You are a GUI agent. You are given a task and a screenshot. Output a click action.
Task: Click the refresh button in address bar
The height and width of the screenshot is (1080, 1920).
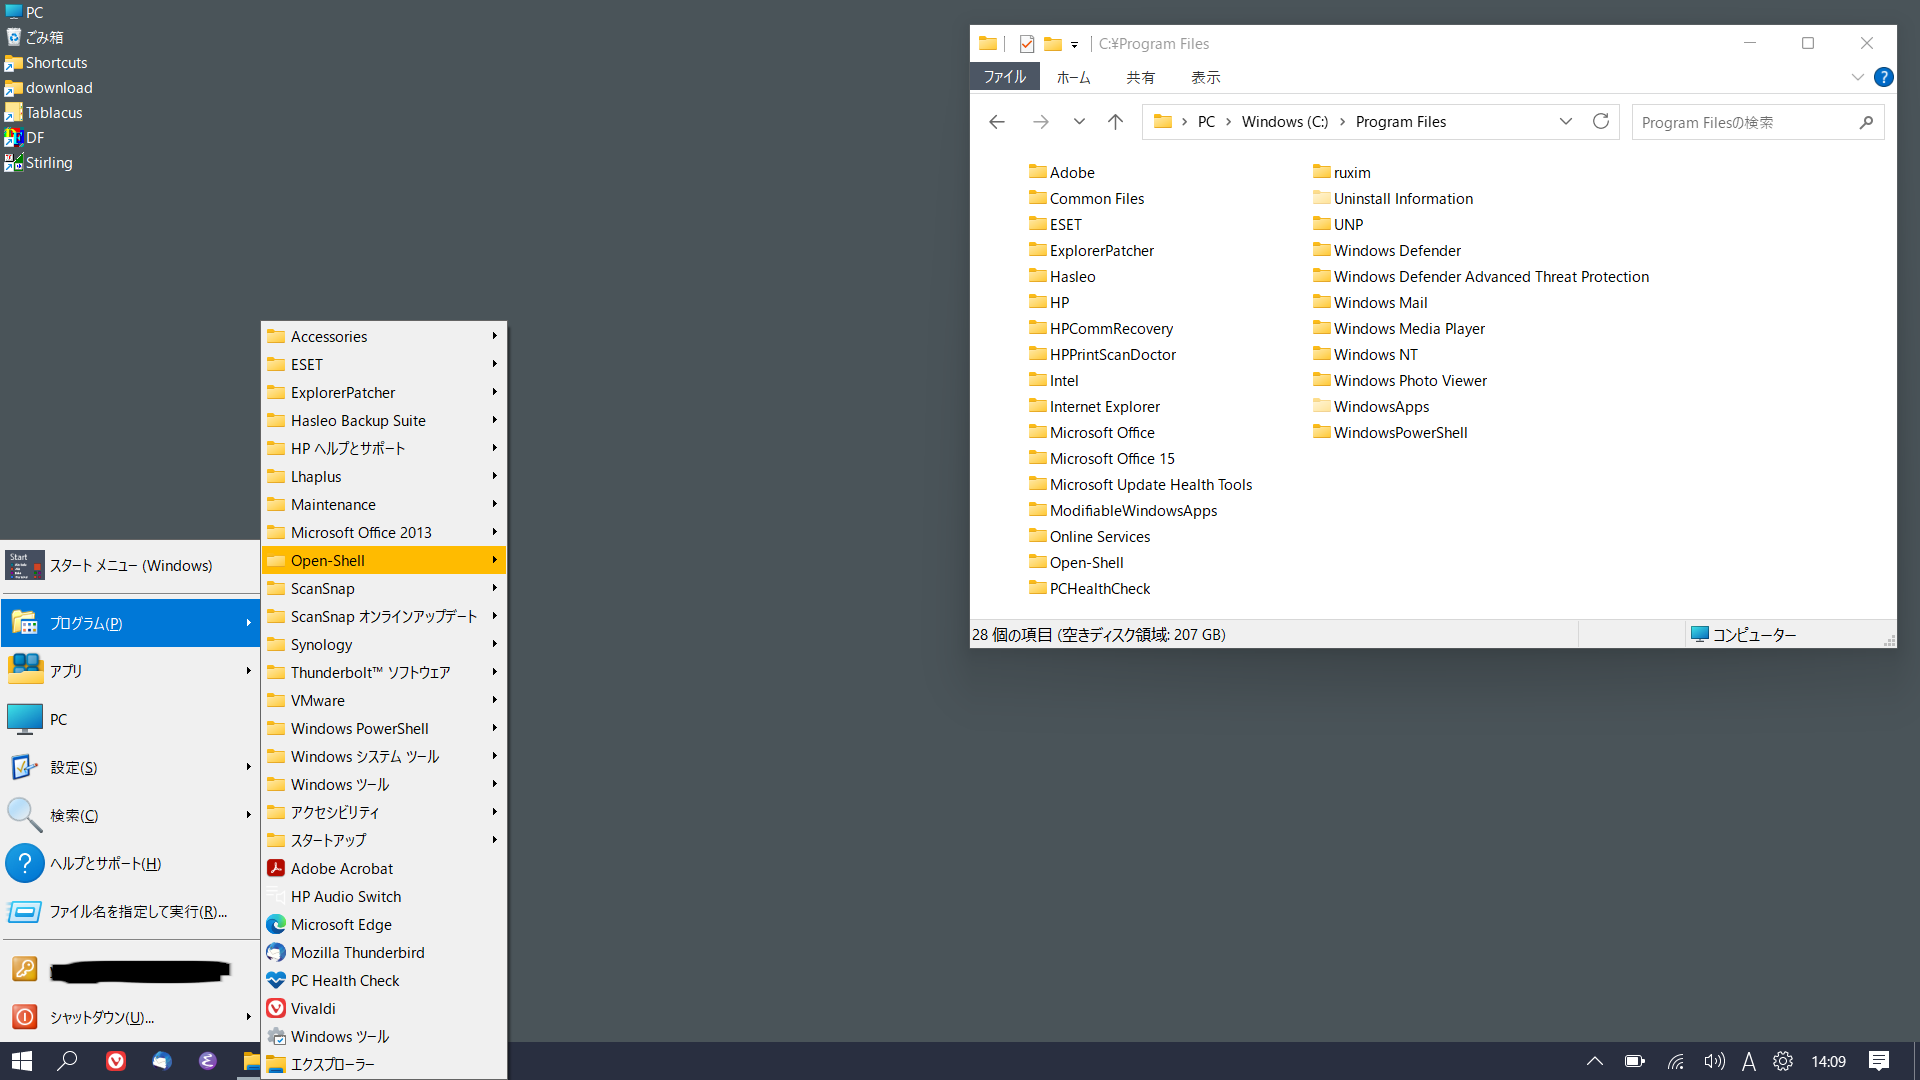(1600, 121)
